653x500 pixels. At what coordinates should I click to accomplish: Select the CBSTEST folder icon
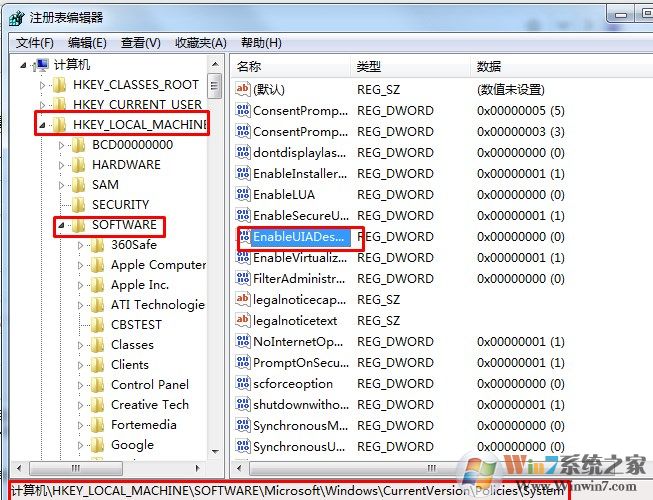click(98, 324)
